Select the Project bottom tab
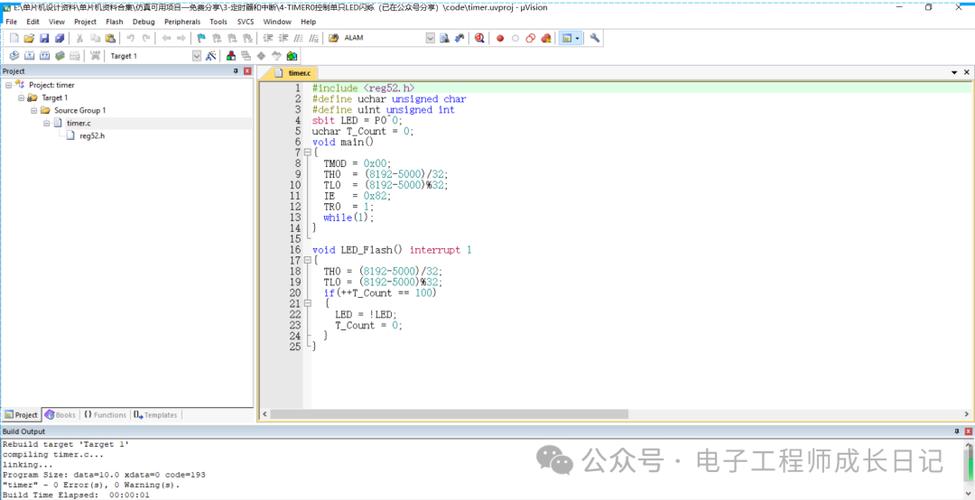 click(22, 415)
